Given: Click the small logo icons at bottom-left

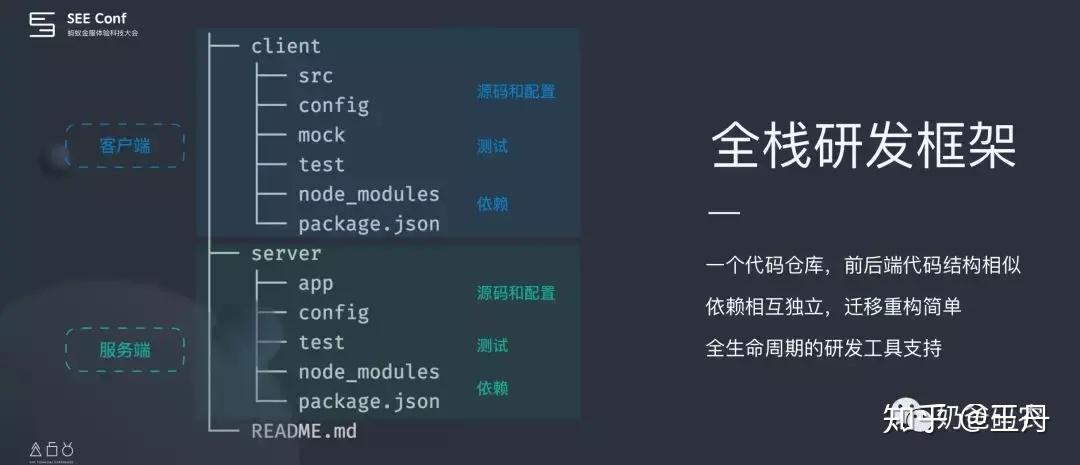Looking at the screenshot, I should [x=53, y=447].
